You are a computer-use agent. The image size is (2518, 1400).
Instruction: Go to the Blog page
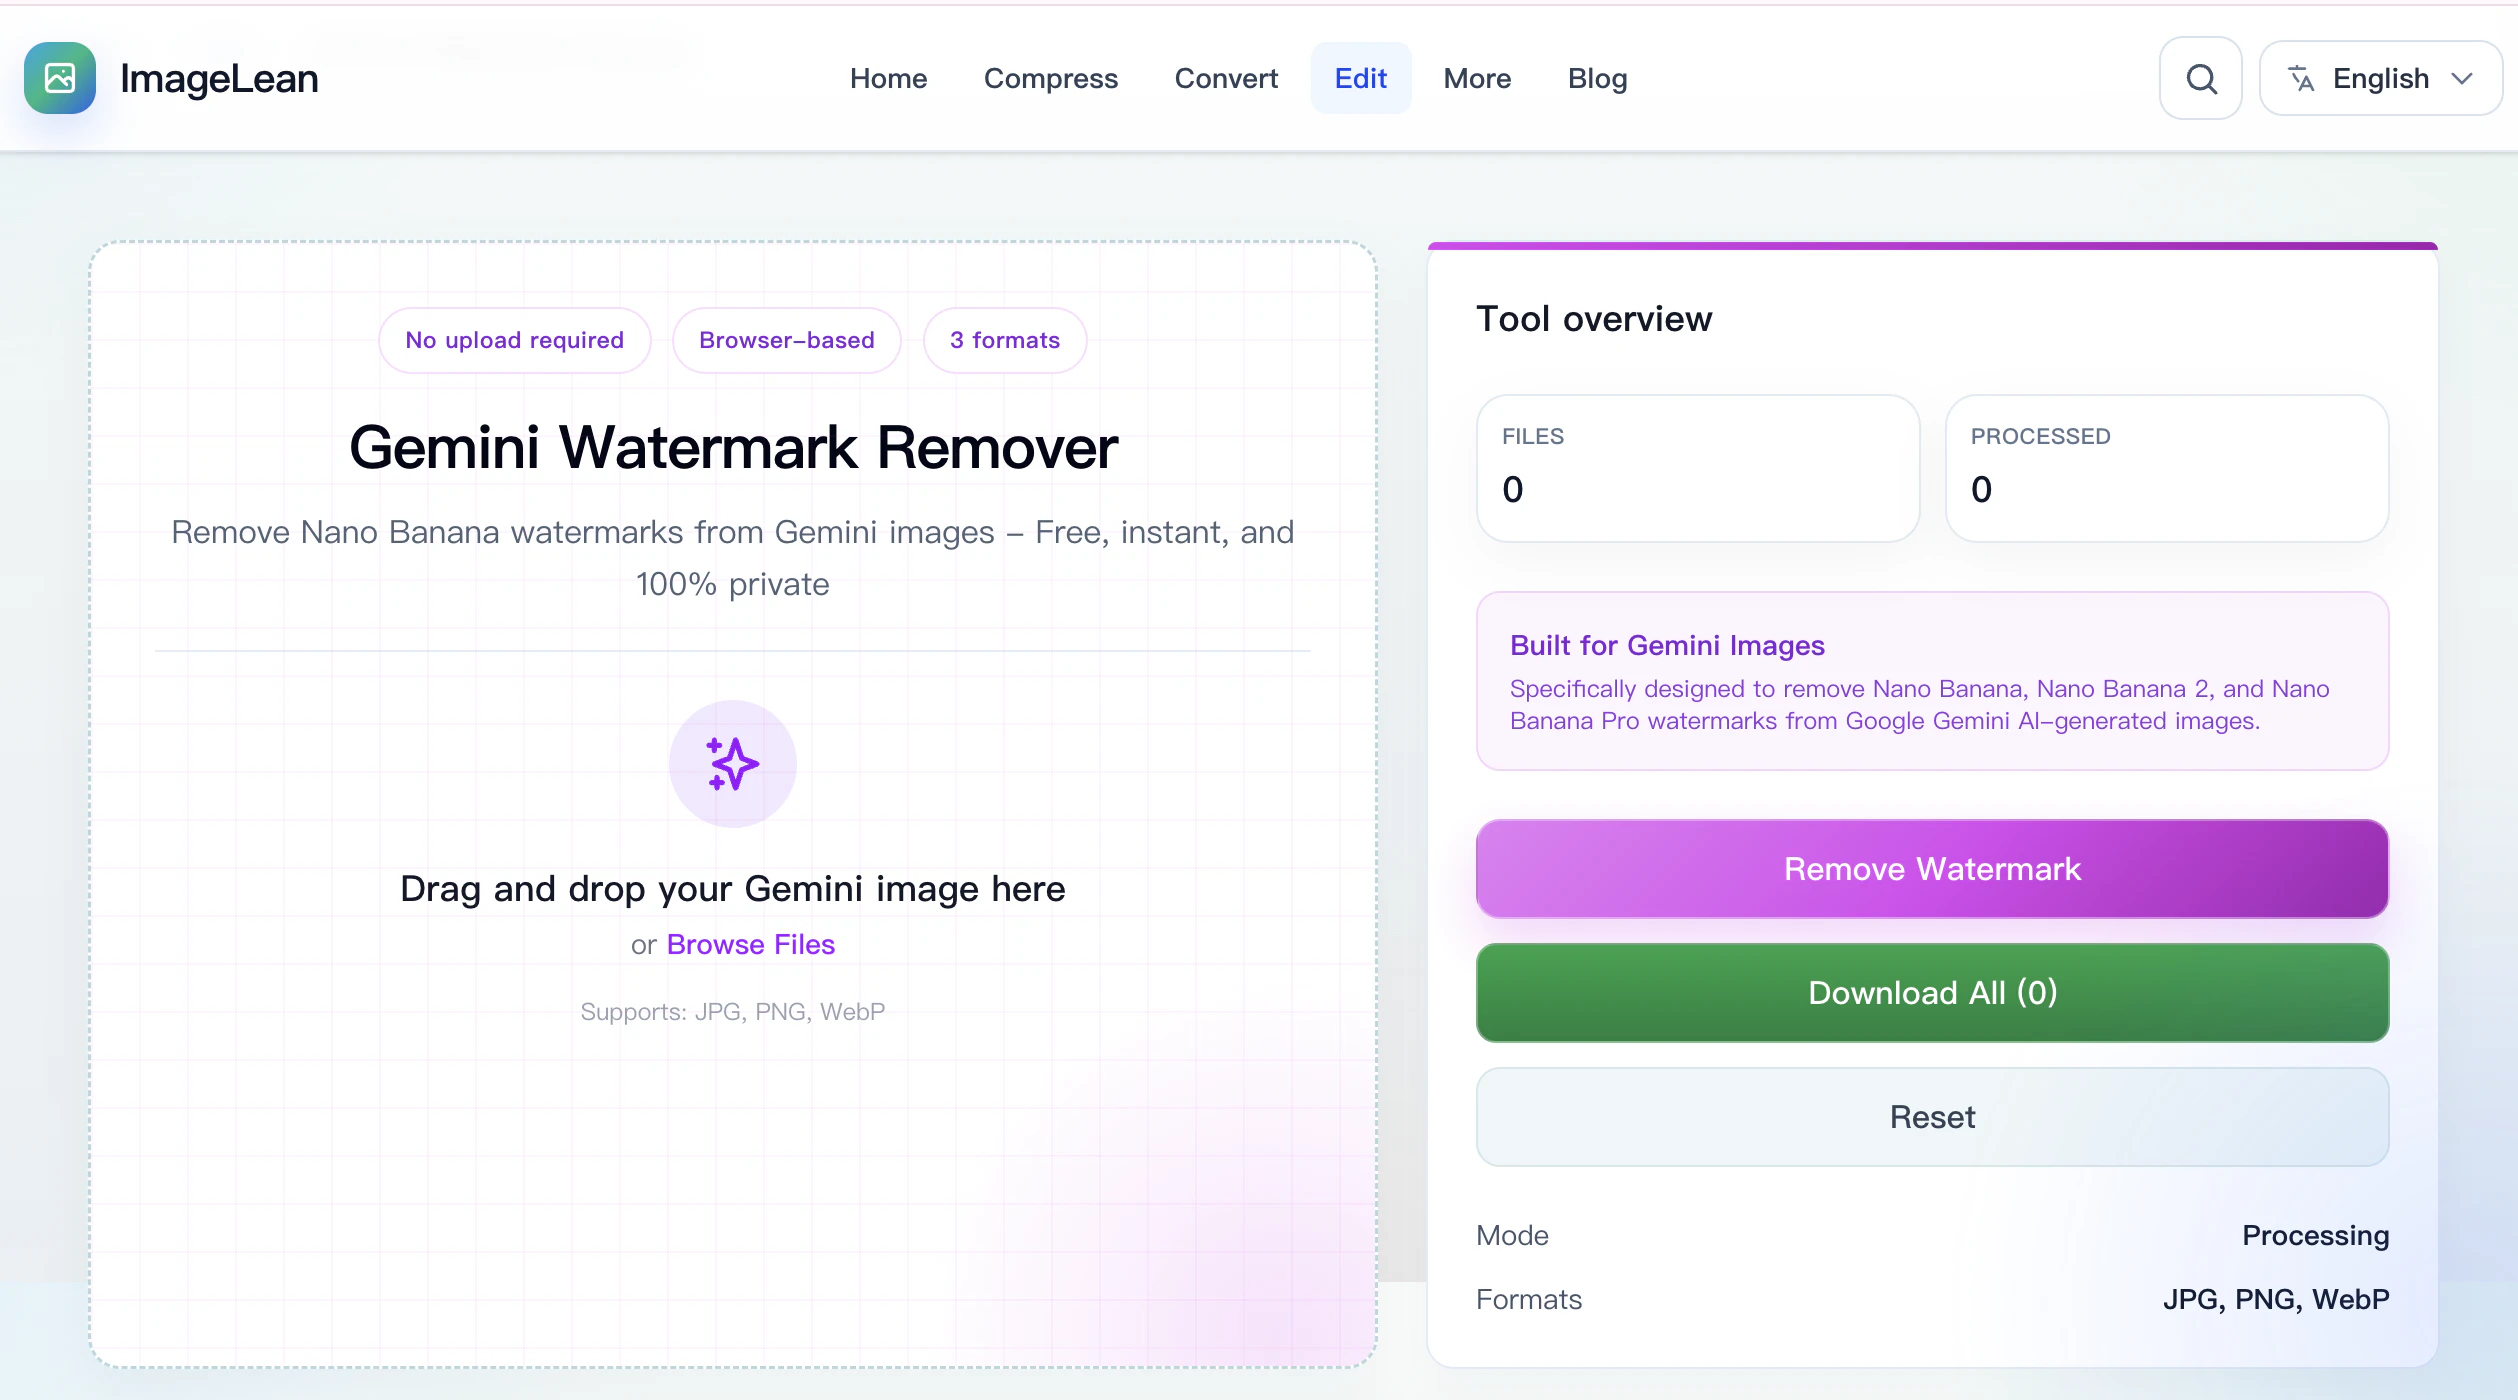tap(1597, 78)
